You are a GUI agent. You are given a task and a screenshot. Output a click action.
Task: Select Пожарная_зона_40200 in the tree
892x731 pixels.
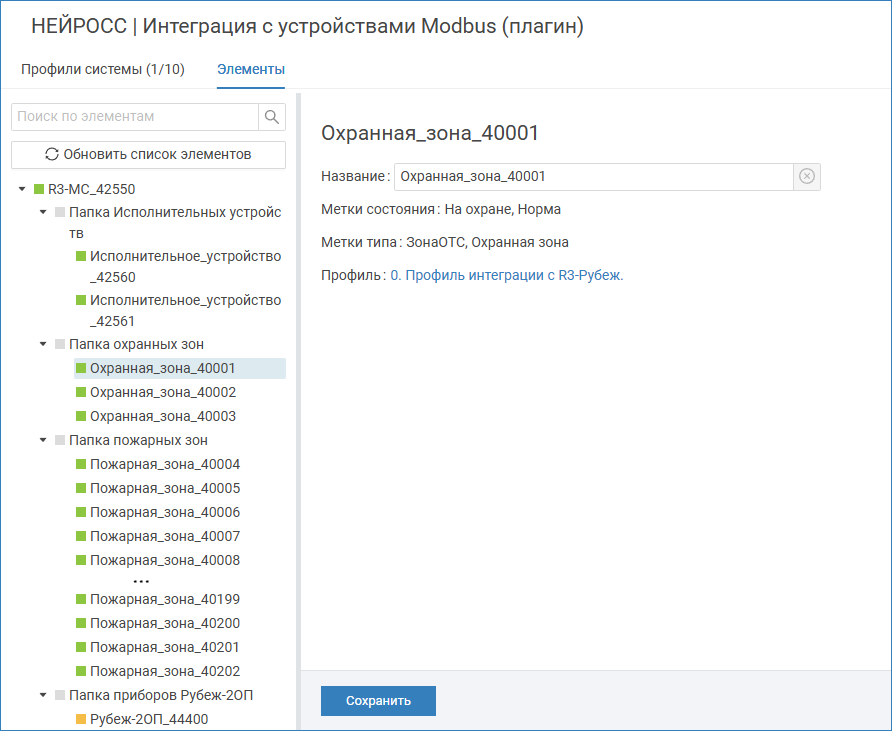164,623
